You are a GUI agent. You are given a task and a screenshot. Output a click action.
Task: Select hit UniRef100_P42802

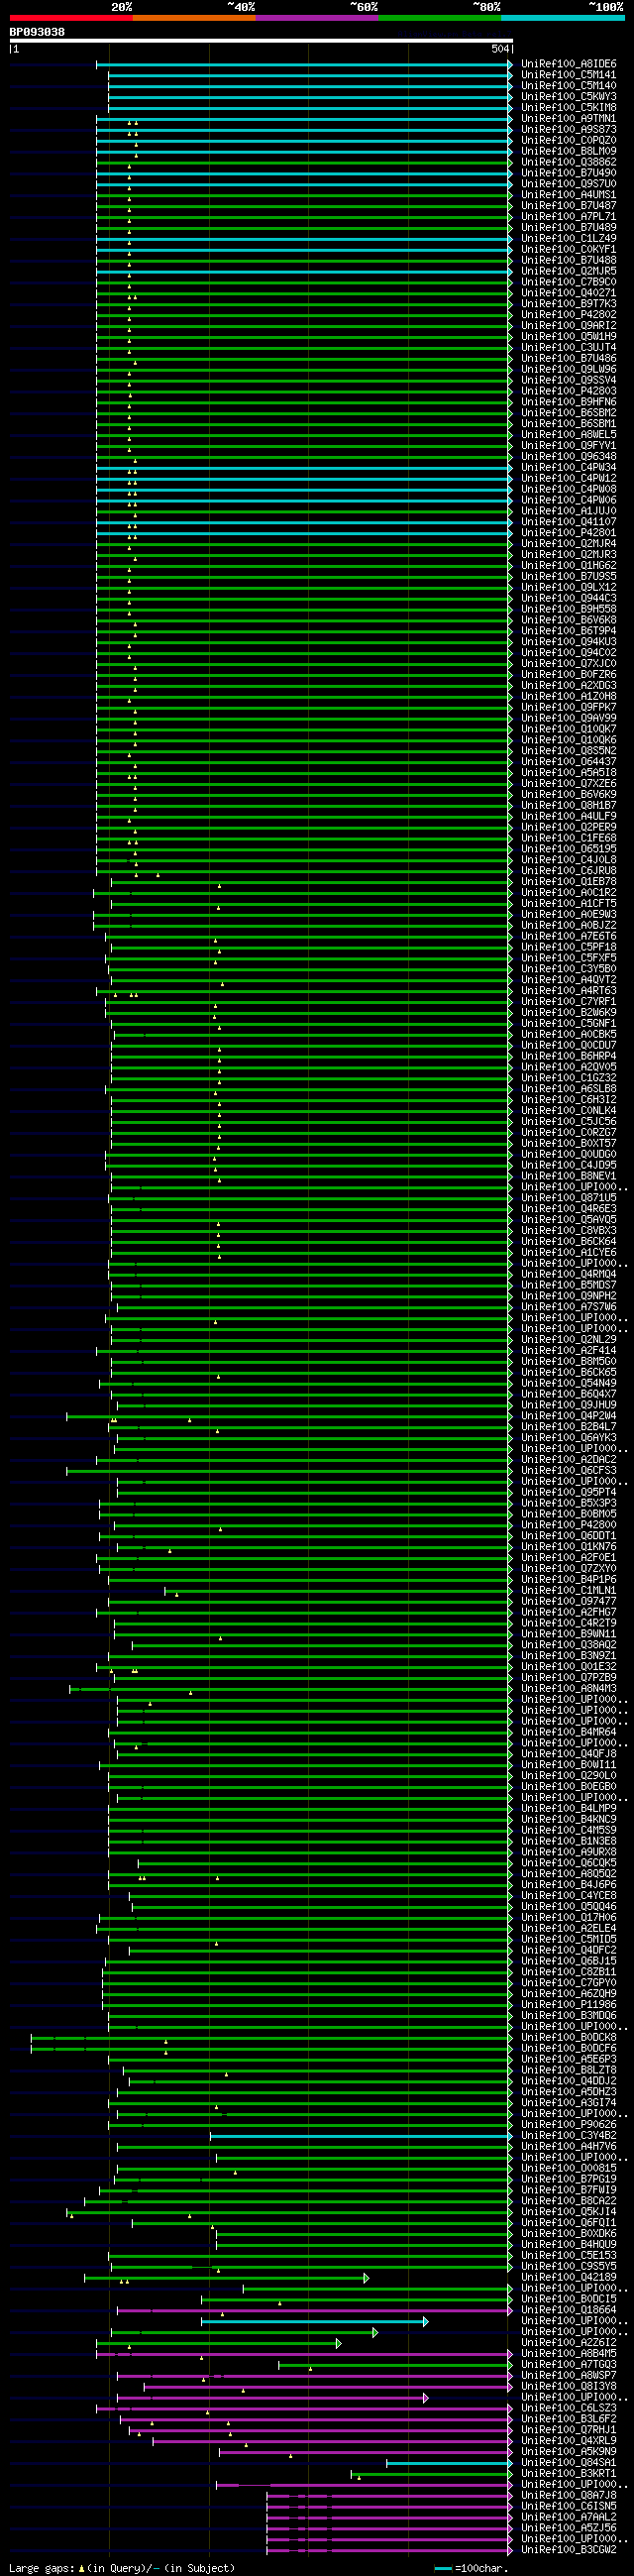pyautogui.click(x=569, y=315)
